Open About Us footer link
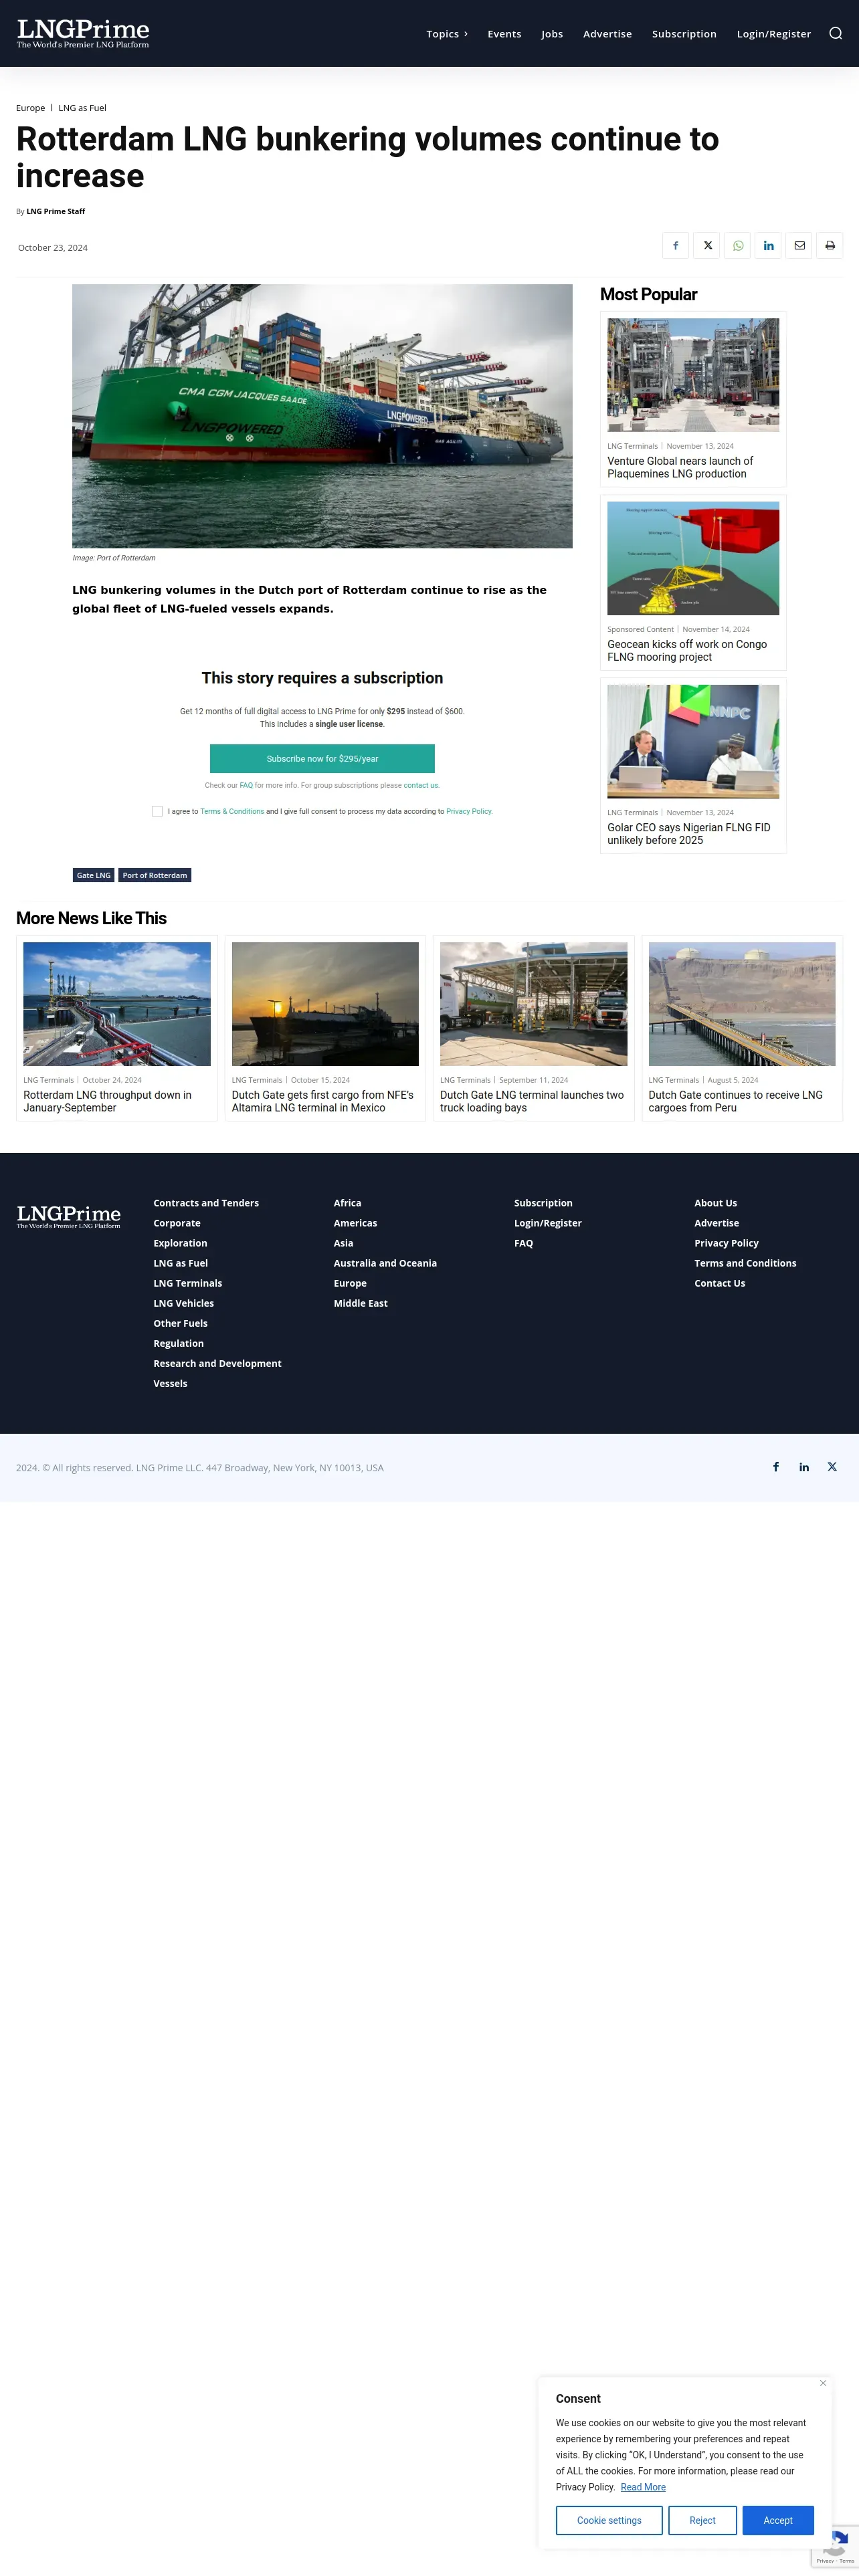859x2576 pixels. coord(715,1203)
